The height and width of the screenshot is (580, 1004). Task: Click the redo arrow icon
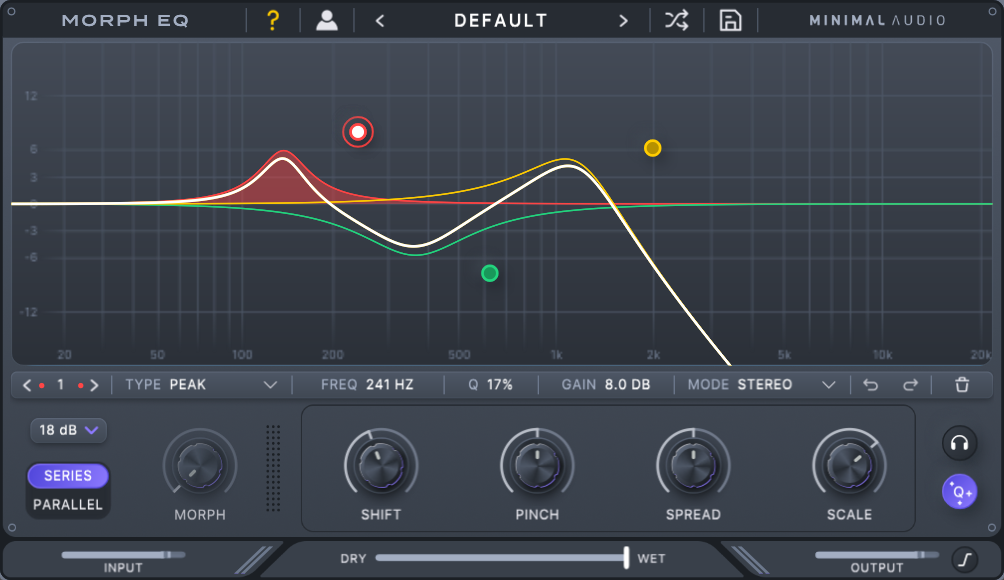click(x=910, y=385)
